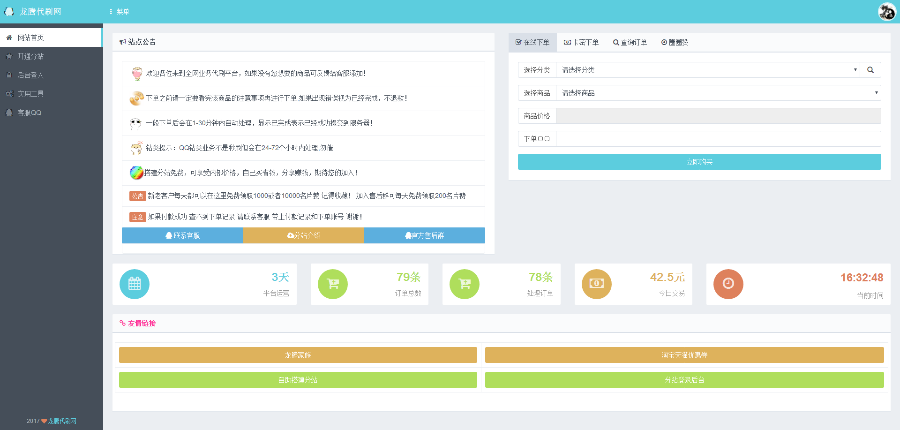This screenshot has height=430, width=900.
Task: Open 客服QQ in the sidebar
Action: tap(51, 113)
